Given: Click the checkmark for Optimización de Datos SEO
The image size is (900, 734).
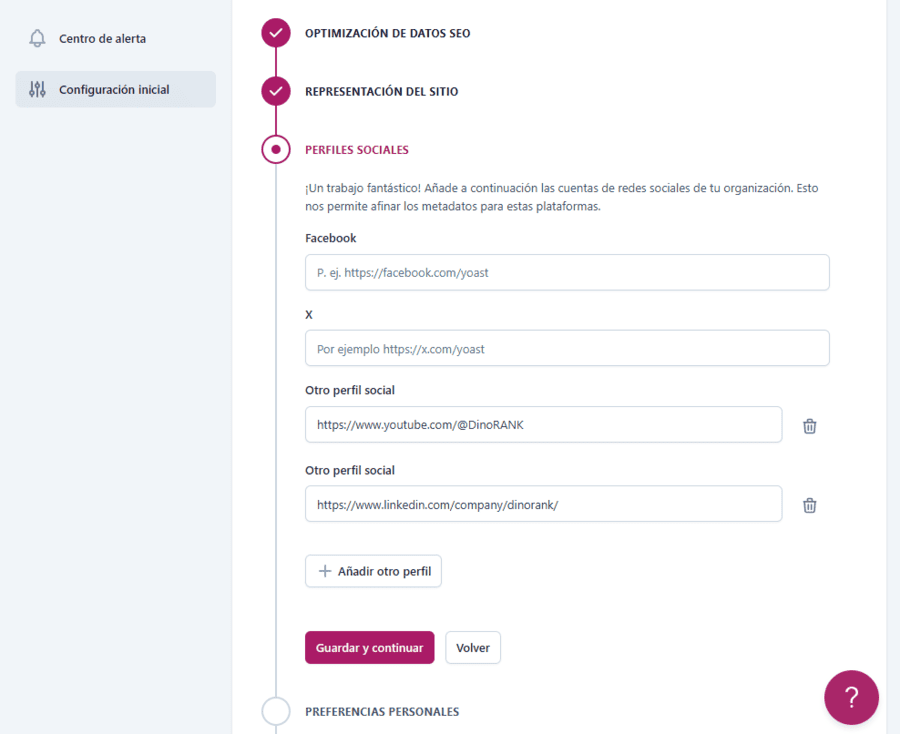Looking at the screenshot, I should click(275, 32).
